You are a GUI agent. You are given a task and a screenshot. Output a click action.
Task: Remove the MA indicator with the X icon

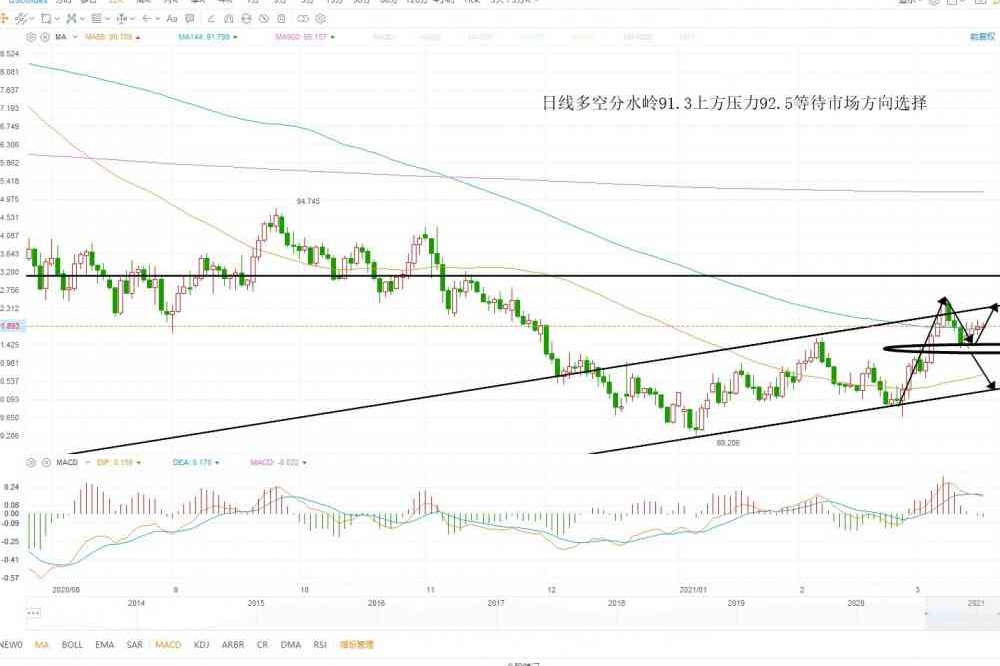tap(44, 37)
